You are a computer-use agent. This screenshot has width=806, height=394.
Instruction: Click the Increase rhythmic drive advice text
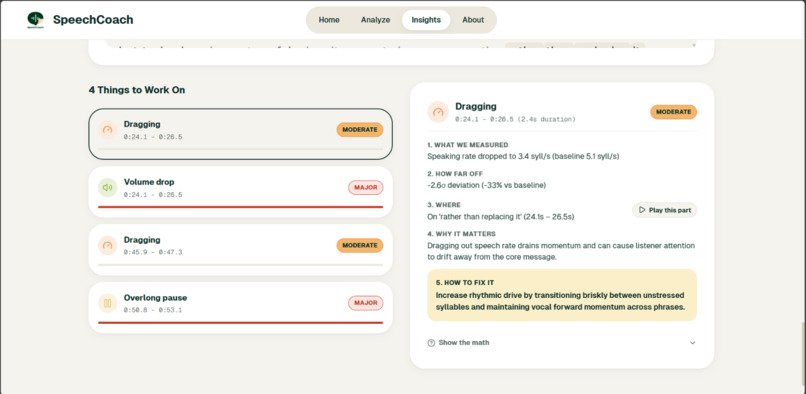(560, 301)
